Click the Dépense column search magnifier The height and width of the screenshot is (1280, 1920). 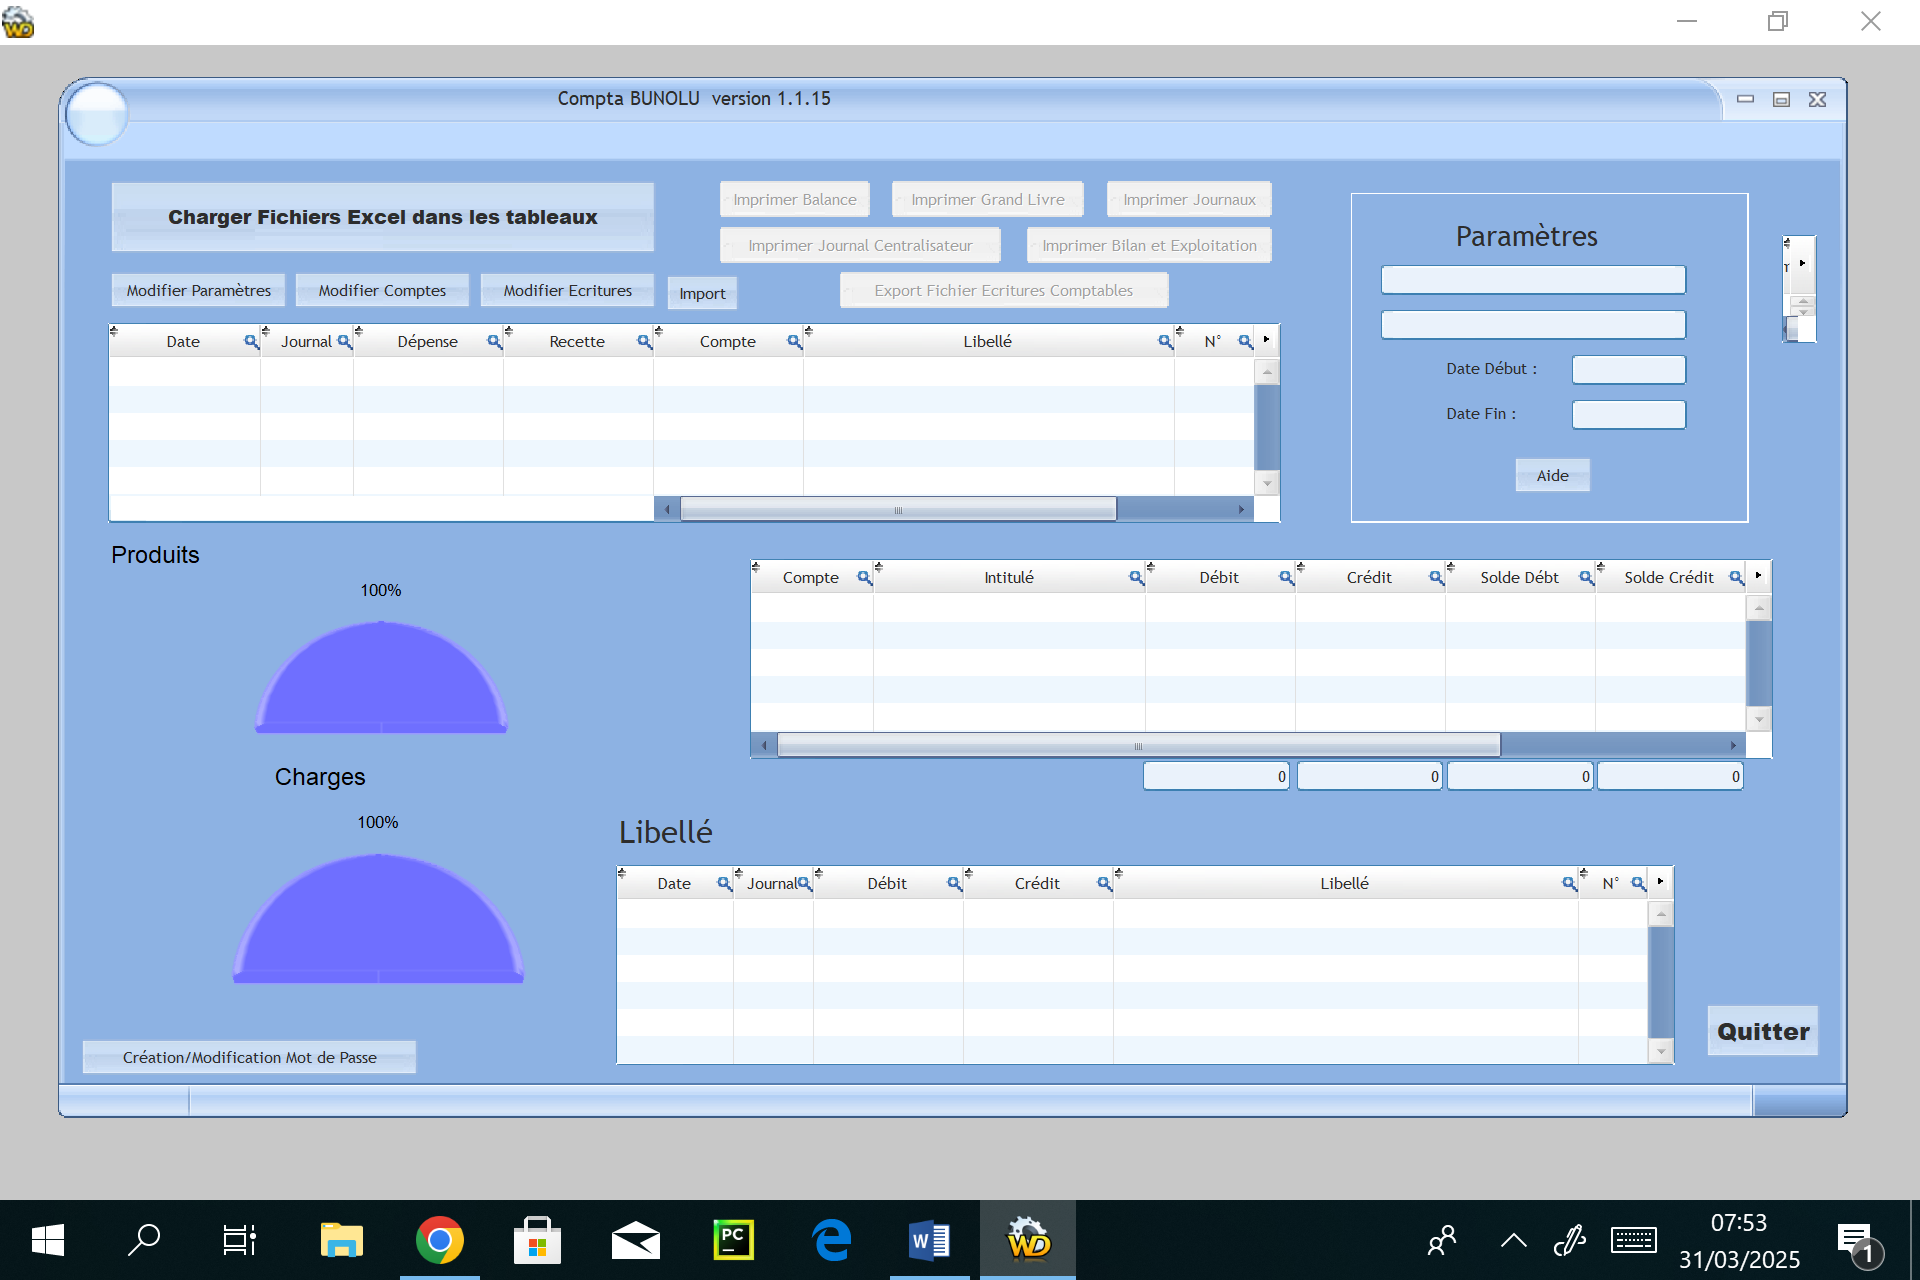click(x=494, y=342)
